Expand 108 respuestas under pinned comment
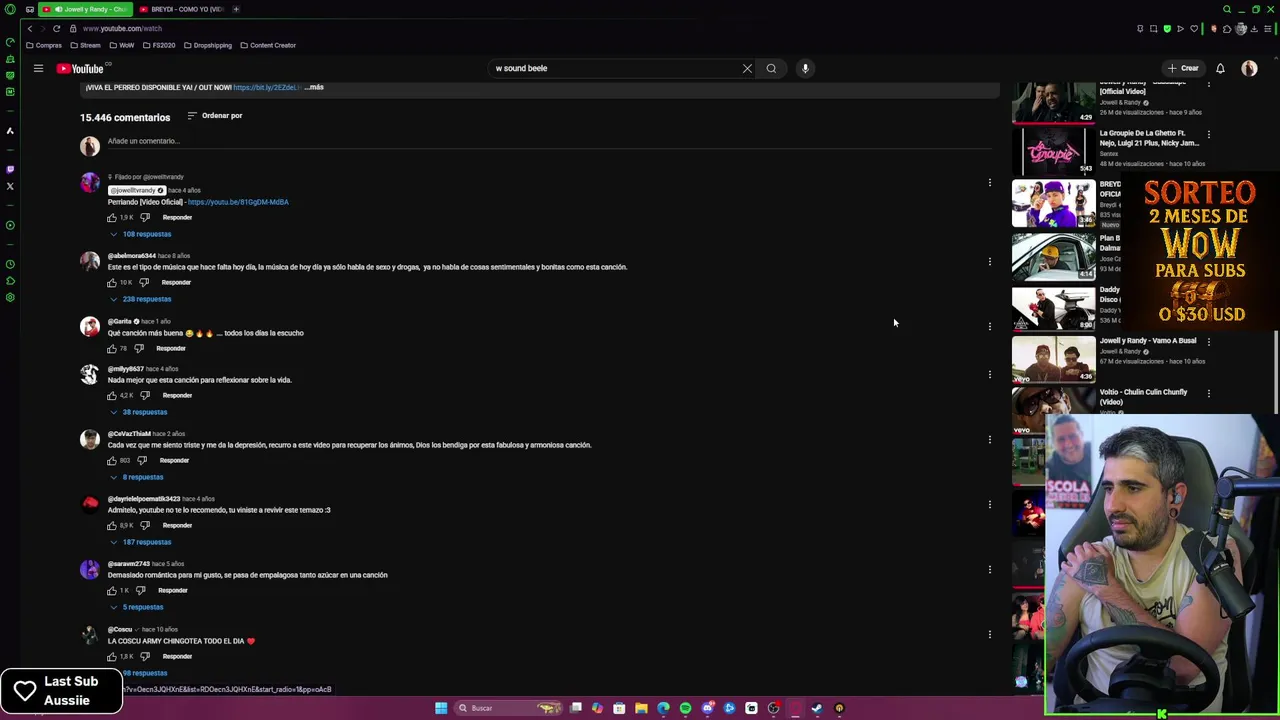Screen dimensions: 1280x720 click(141, 234)
